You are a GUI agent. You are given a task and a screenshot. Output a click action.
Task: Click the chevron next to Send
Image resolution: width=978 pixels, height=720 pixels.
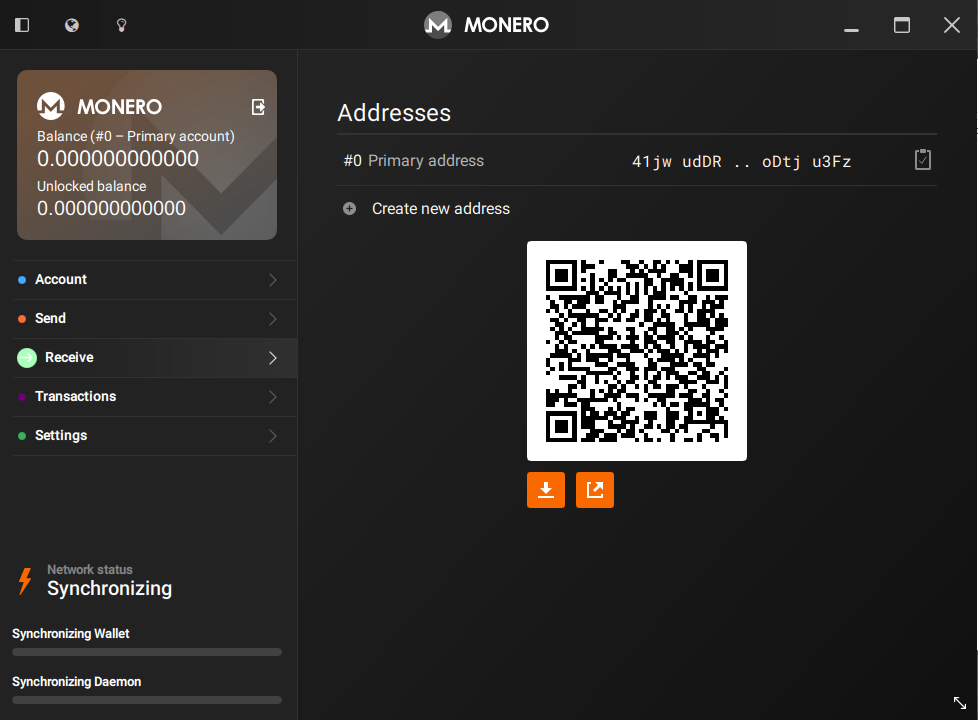[273, 319]
